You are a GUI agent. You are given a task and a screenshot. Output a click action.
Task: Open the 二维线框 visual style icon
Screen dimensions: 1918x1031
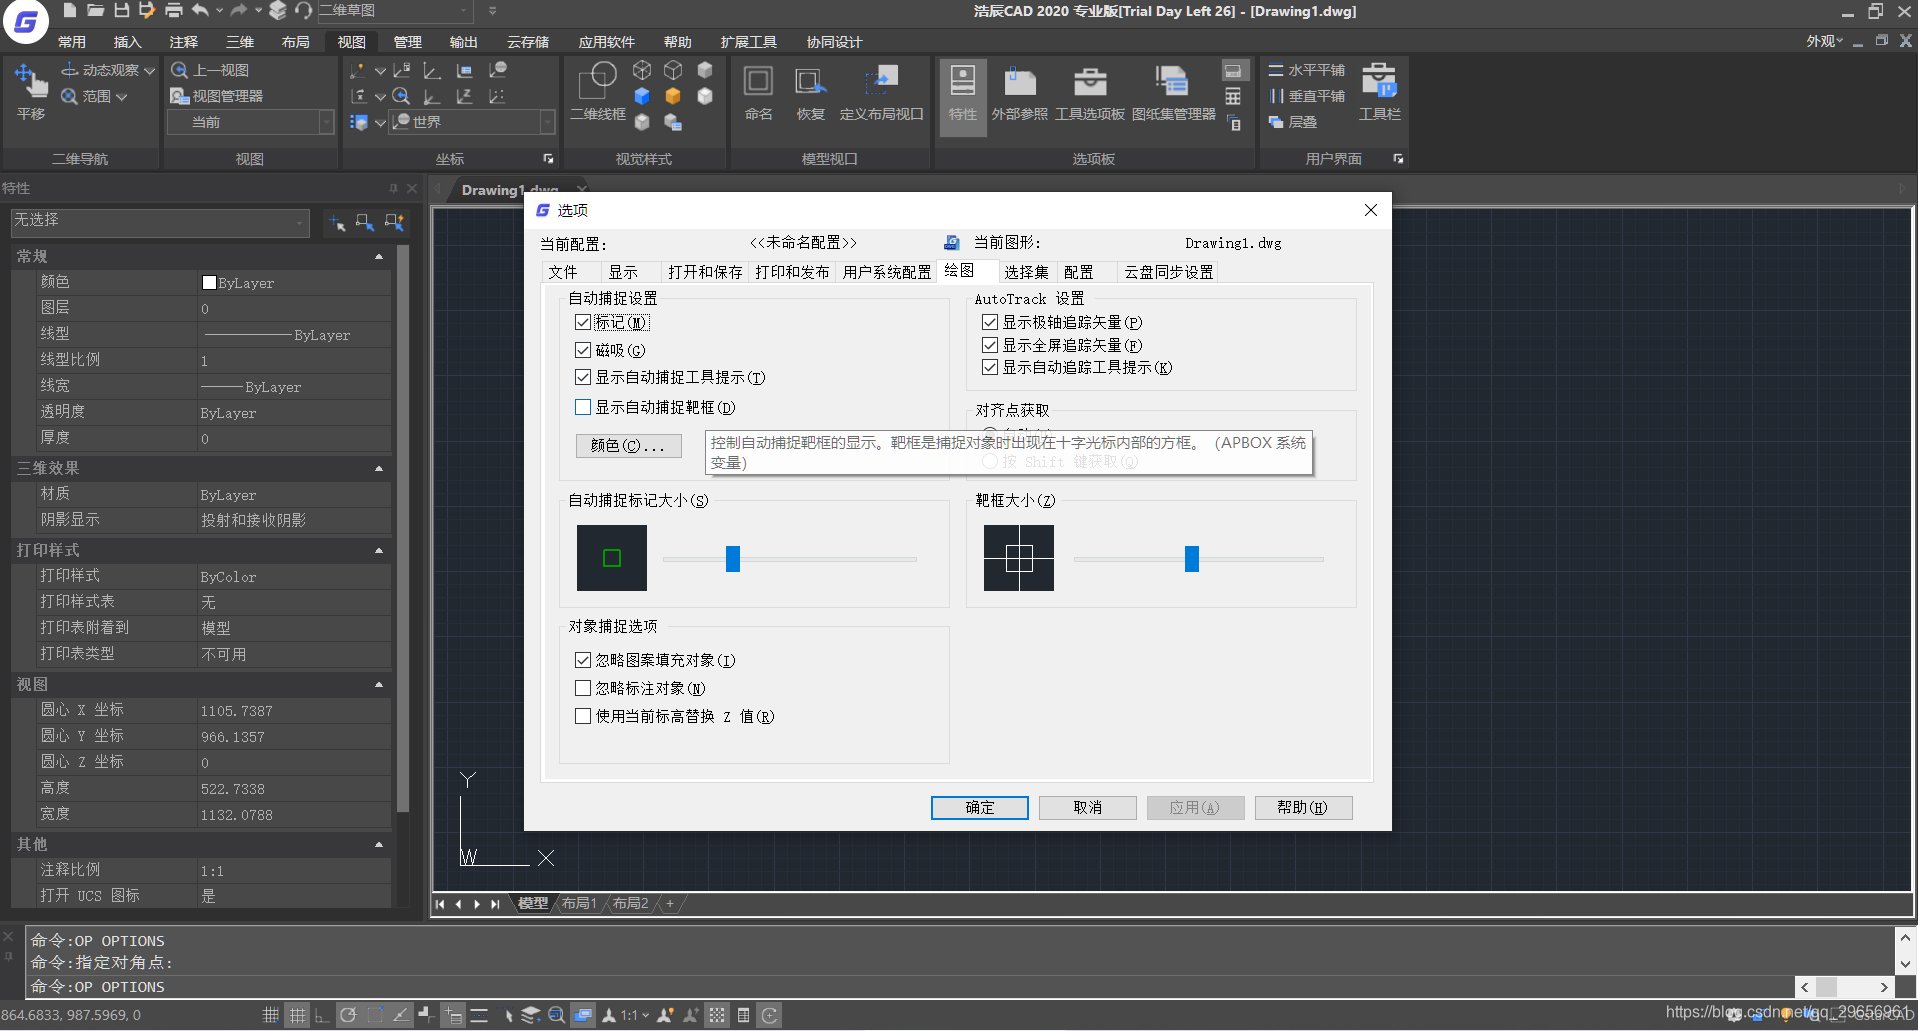point(598,80)
